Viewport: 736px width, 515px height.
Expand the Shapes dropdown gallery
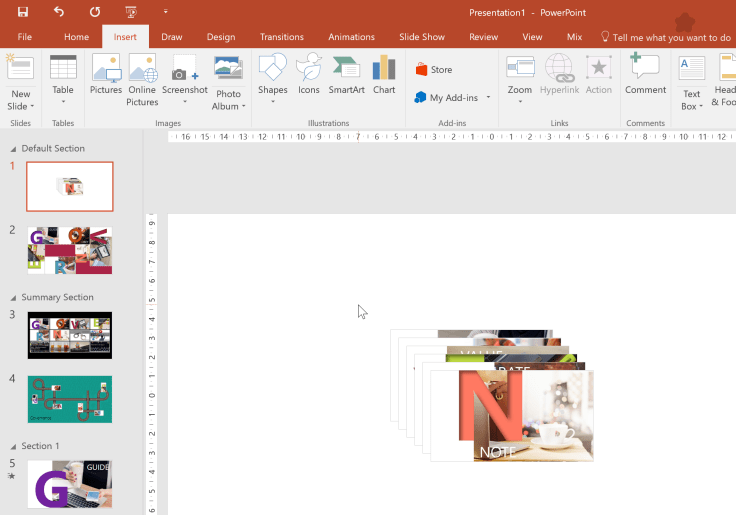[x=272, y=101]
